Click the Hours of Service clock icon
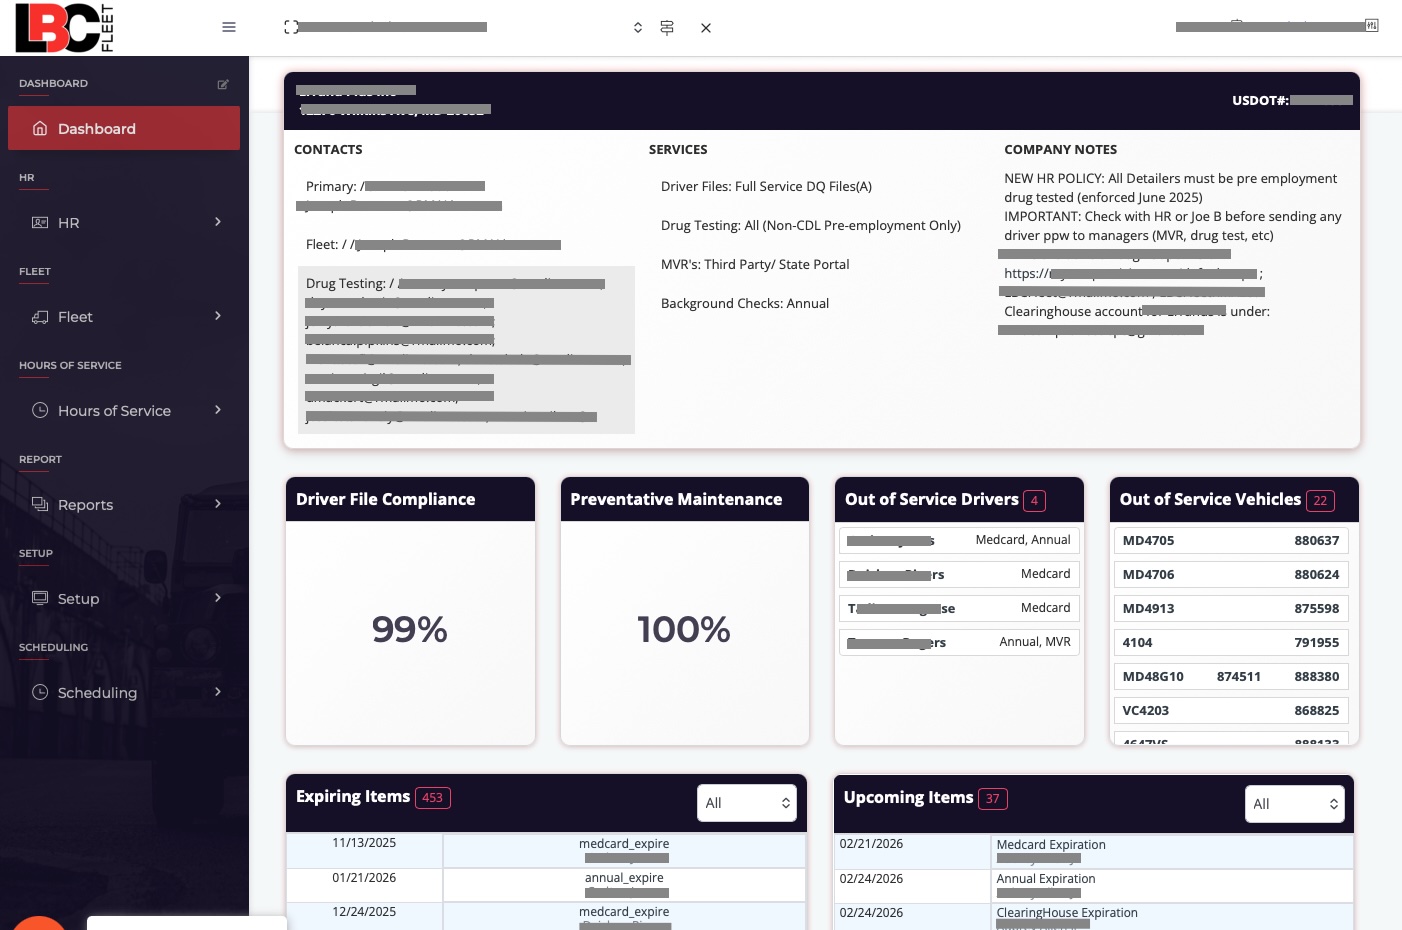This screenshot has width=1402, height=930. tap(40, 410)
